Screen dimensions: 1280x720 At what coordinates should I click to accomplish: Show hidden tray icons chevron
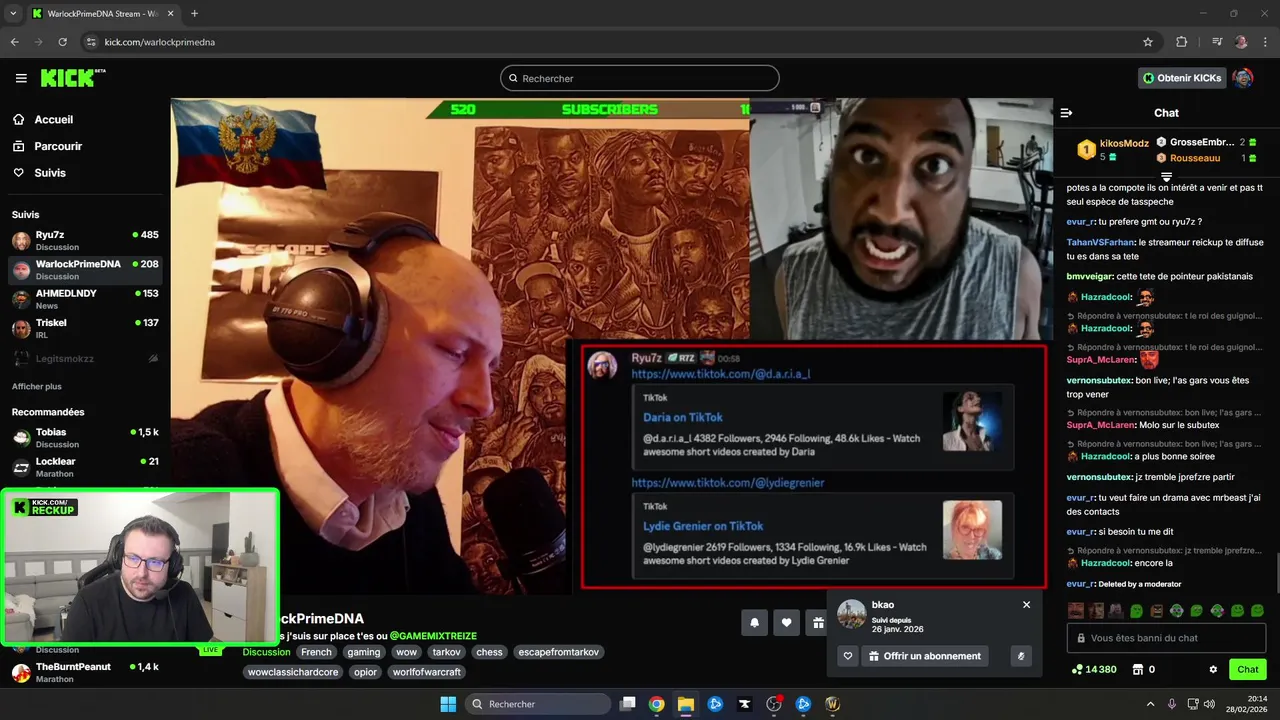tap(1150, 704)
